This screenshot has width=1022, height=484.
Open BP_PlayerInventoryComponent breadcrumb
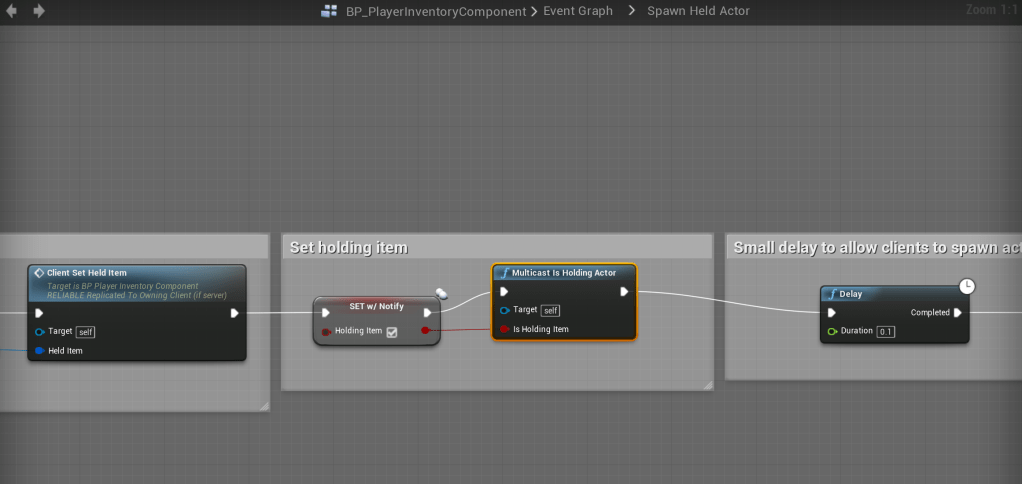pyautogui.click(x=436, y=11)
